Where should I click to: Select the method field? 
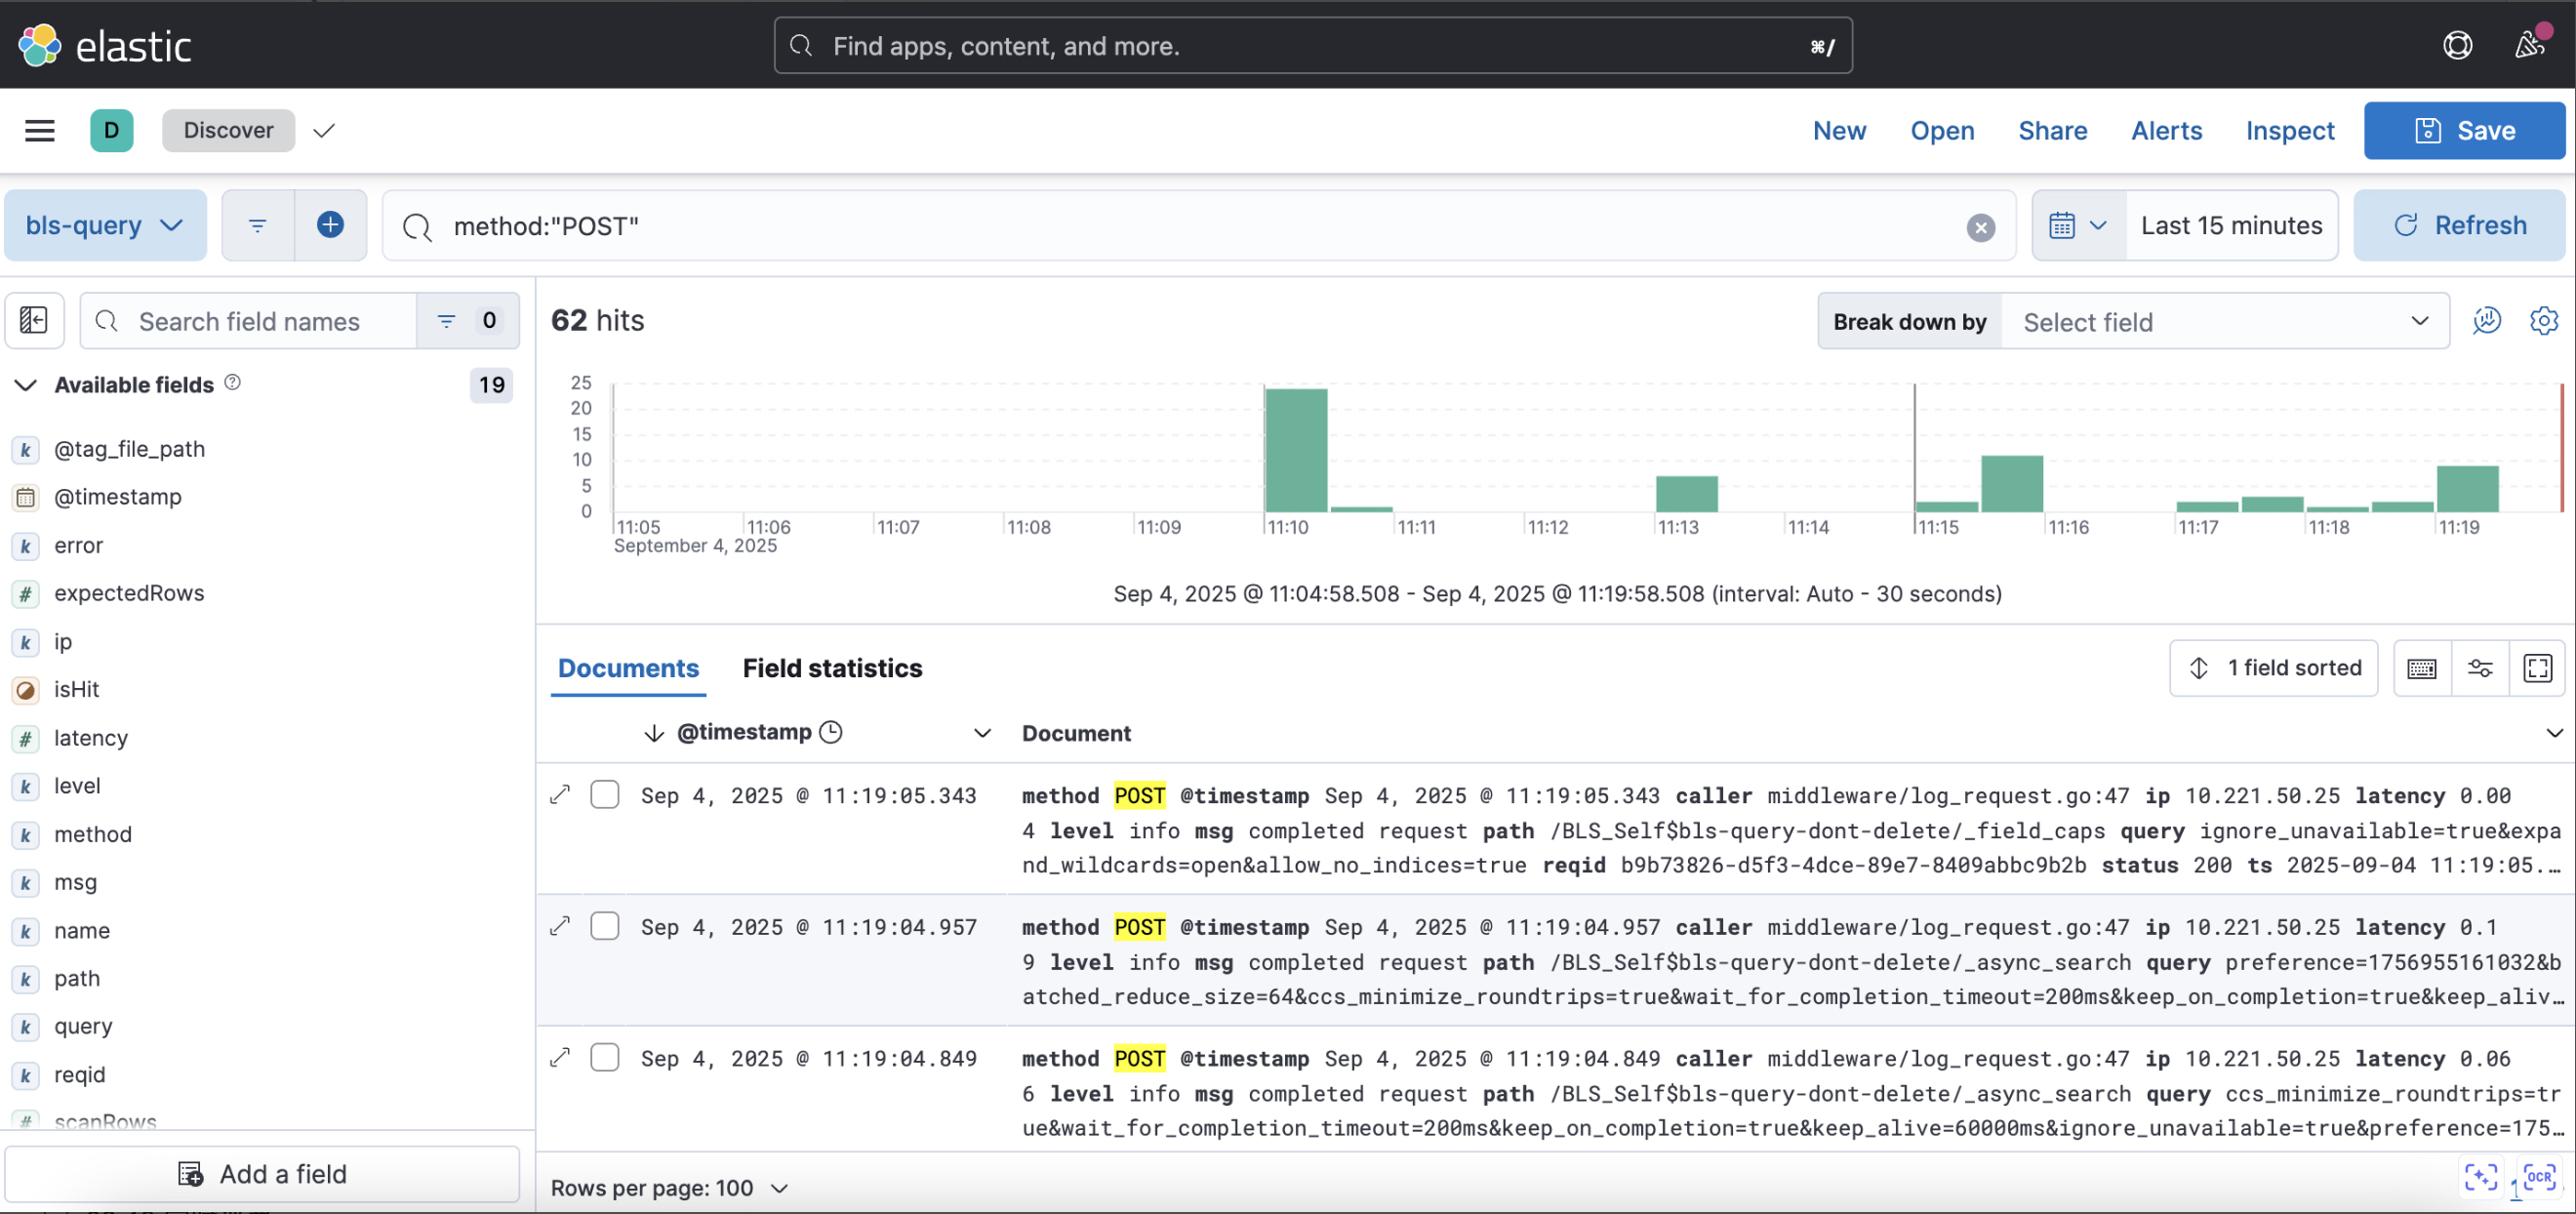(92, 833)
